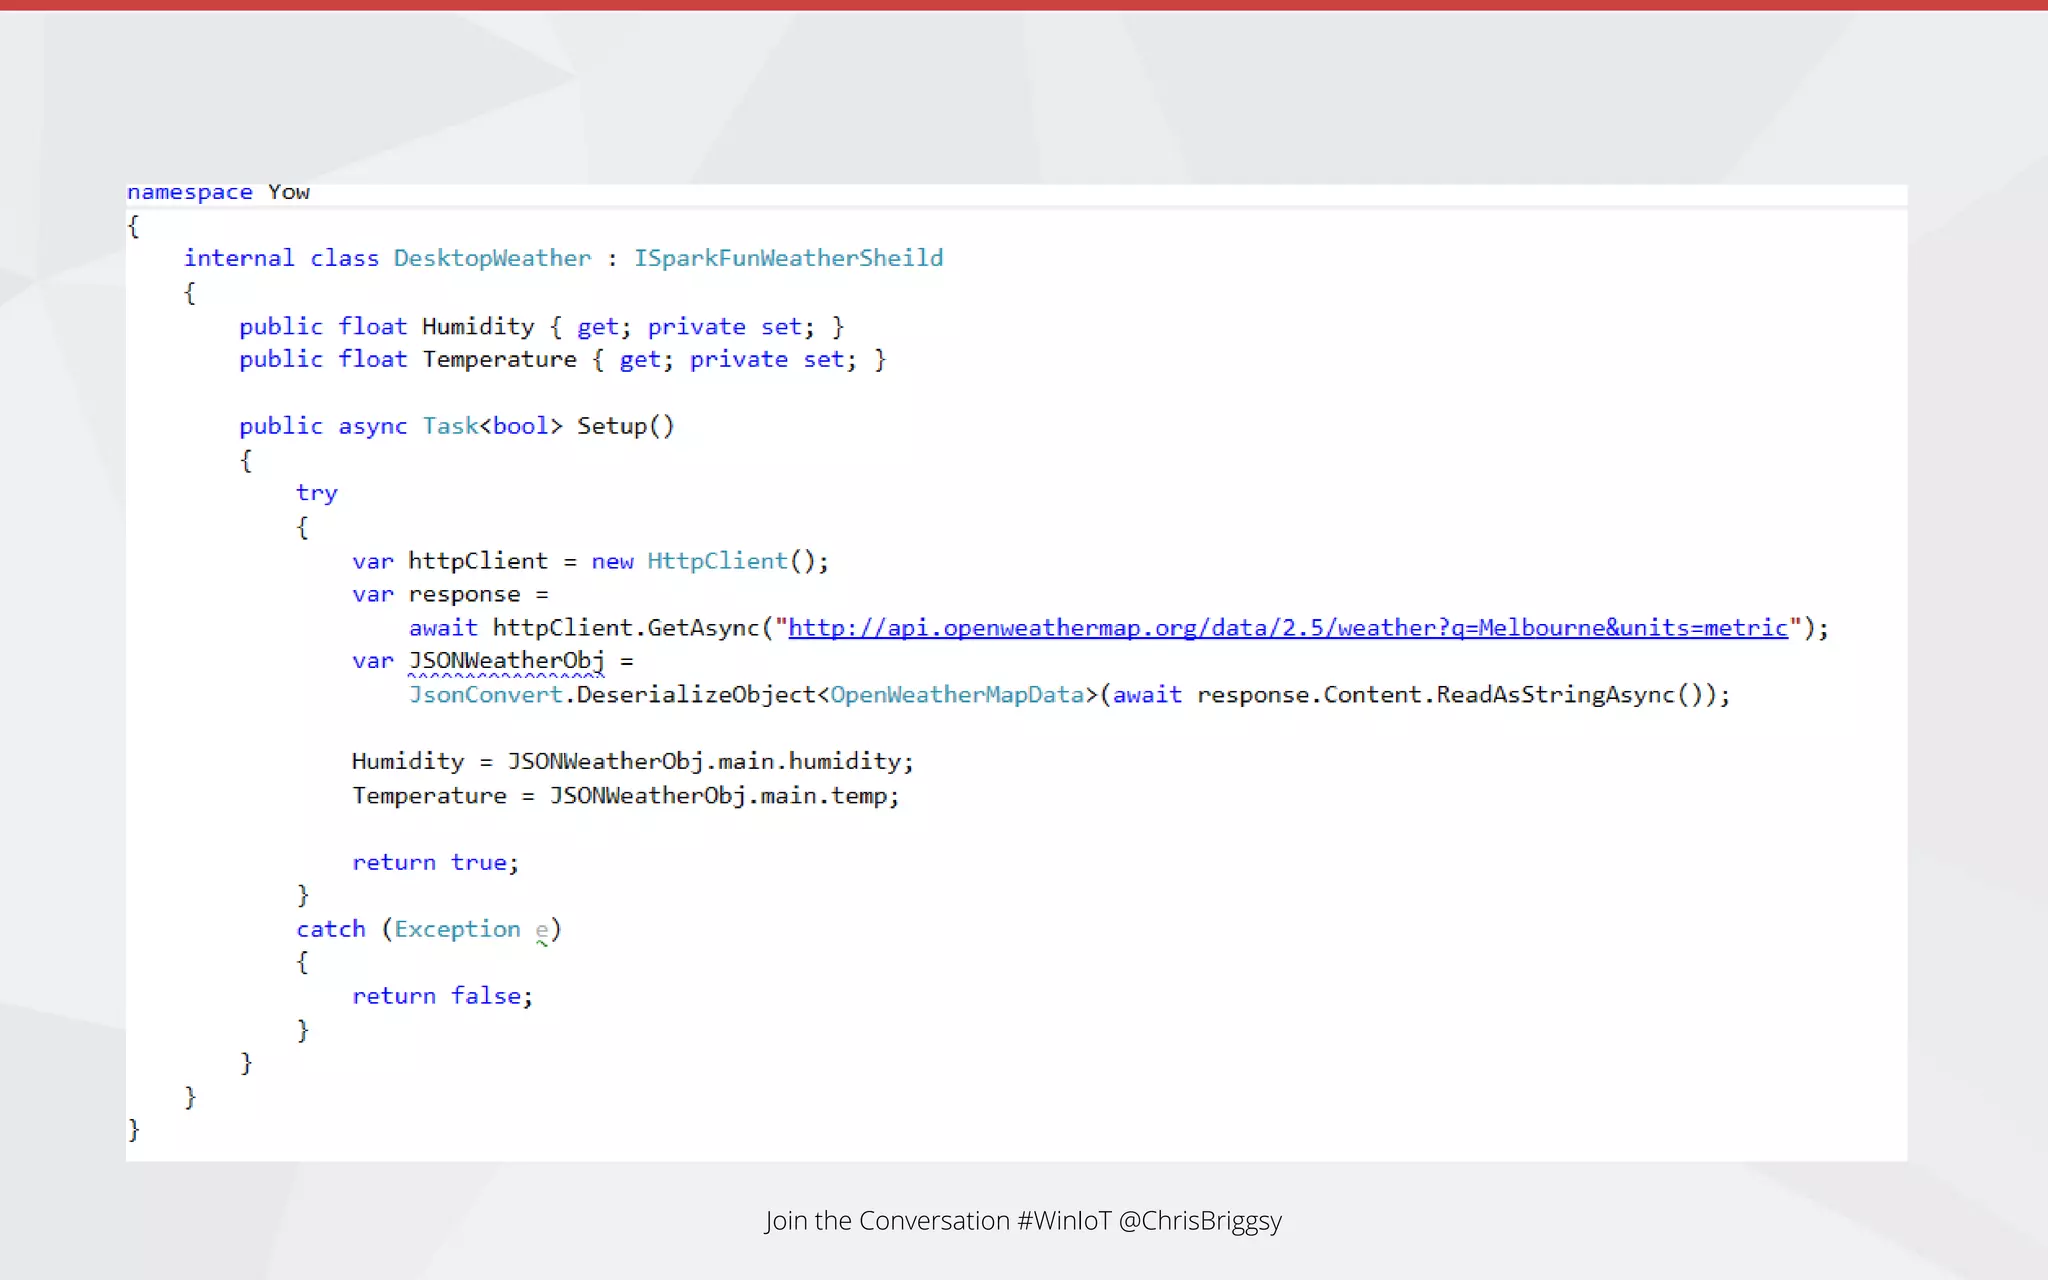Click the Task<bool> return type
2048x1280 pixels.
[492, 426]
